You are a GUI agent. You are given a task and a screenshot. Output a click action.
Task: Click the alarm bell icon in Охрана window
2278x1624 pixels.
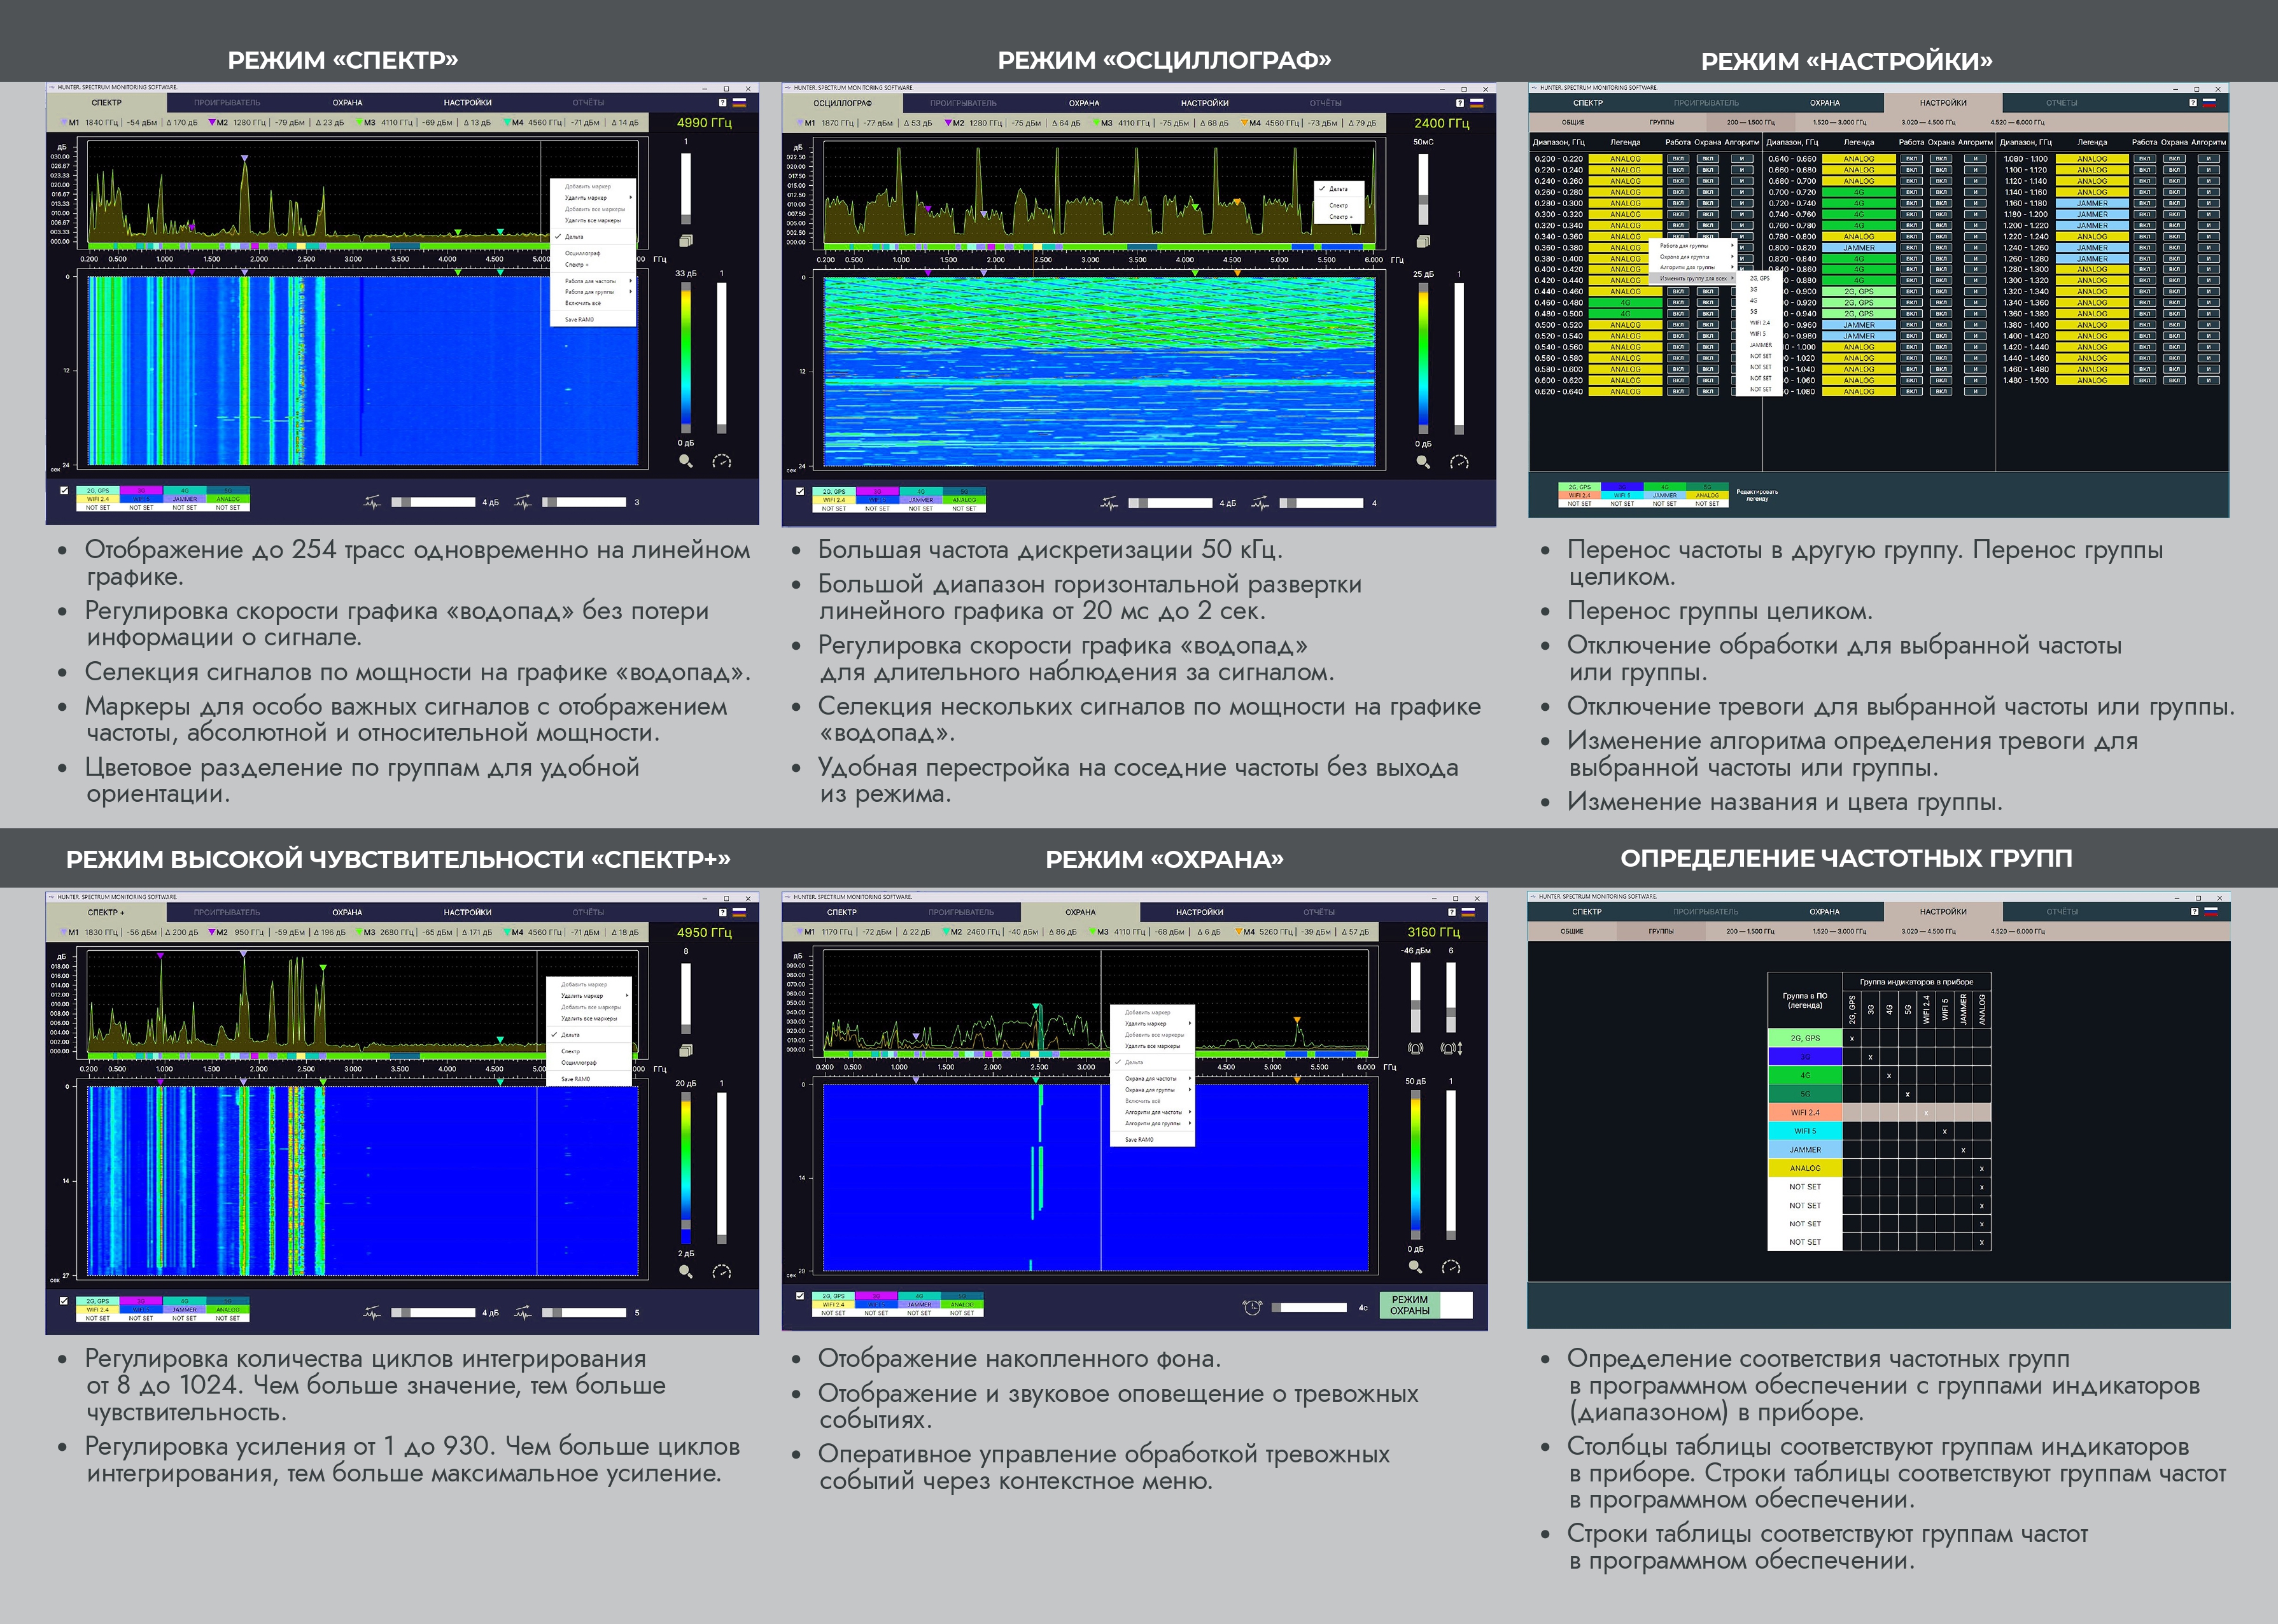tap(1415, 1048)
